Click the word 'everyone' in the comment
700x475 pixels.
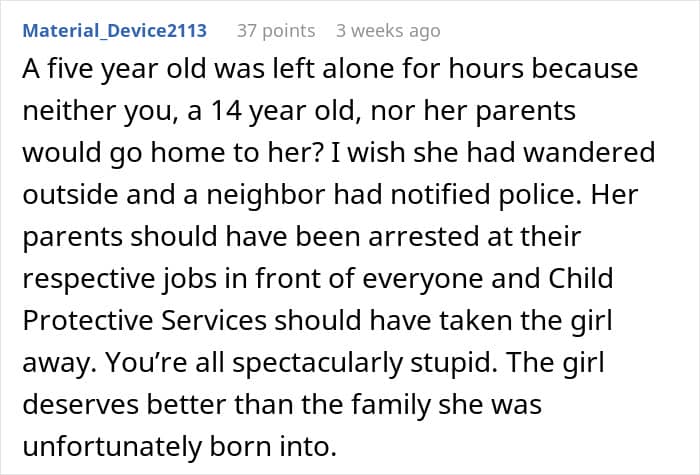pyautogui.click(x=423, y=280)
